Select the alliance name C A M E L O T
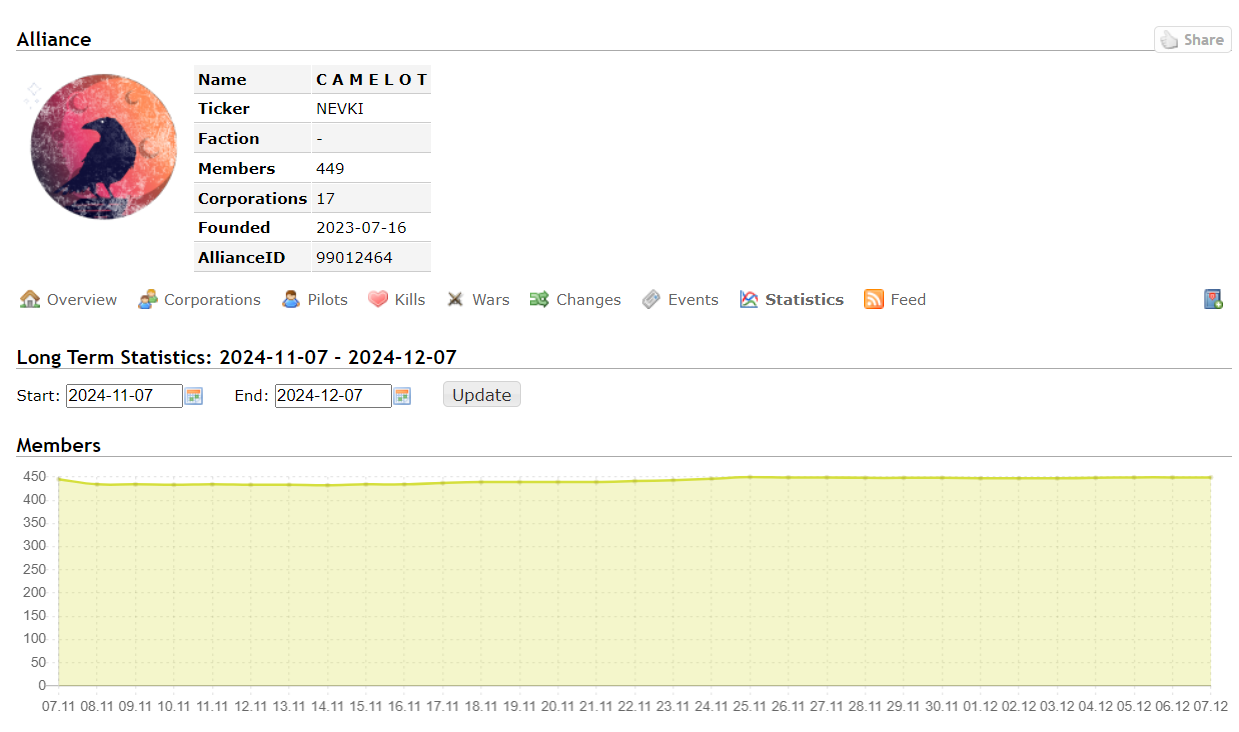 372,80
